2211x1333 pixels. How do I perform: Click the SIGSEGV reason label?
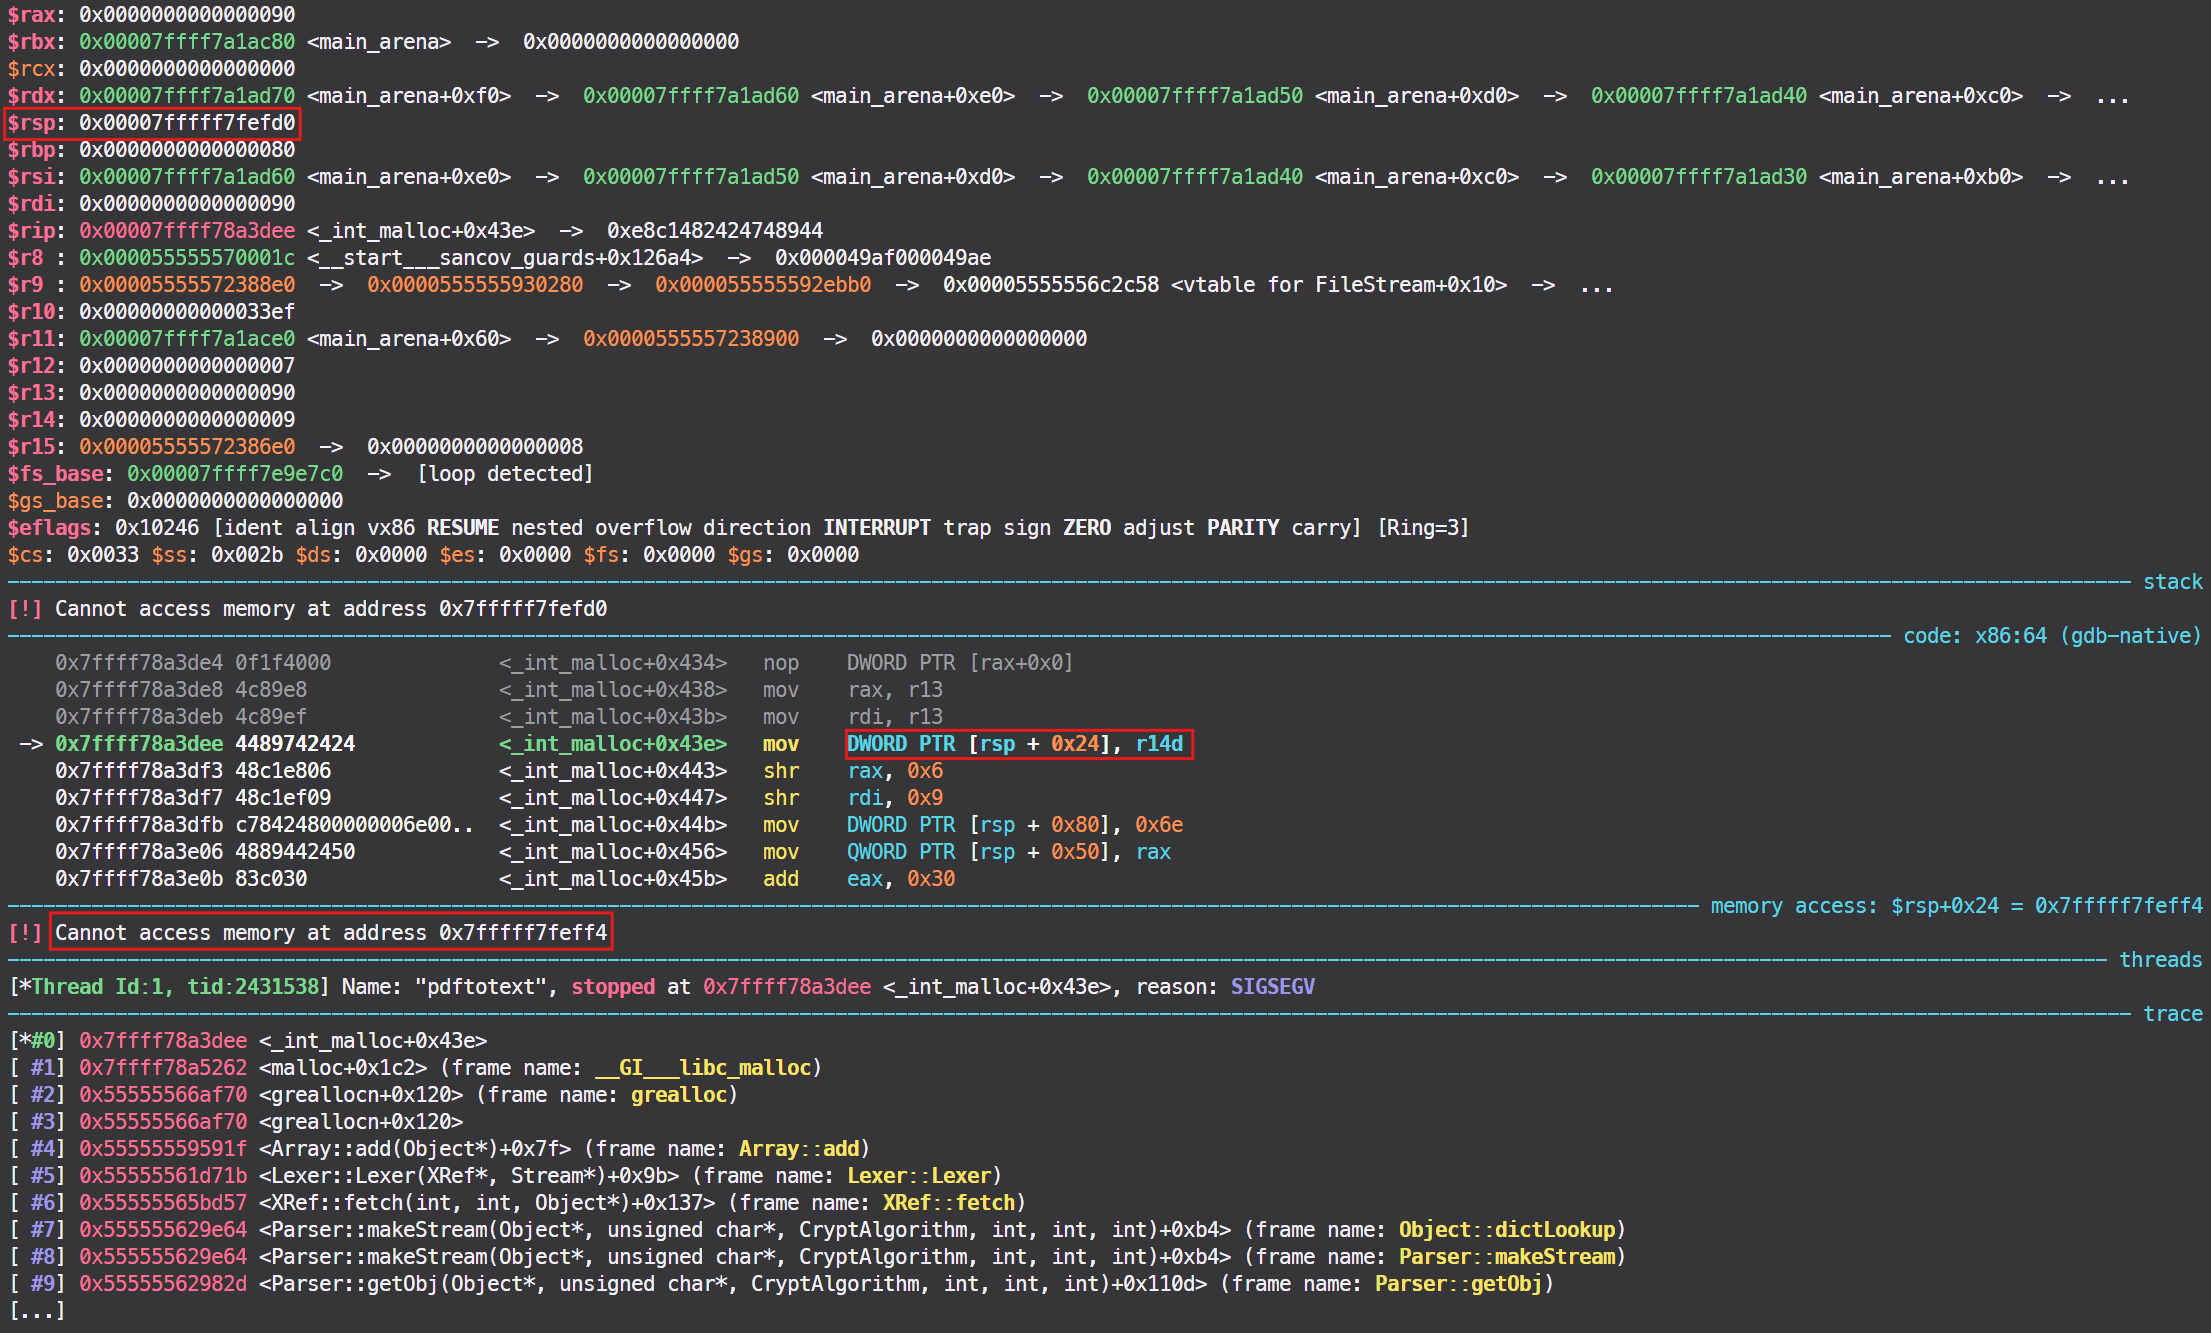[x=1272, y=986]
